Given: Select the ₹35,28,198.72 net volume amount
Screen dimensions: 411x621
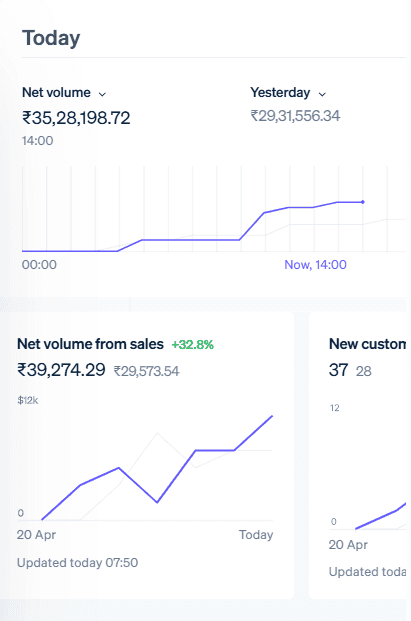Looking at the screenshot, I should click(76, 118).
